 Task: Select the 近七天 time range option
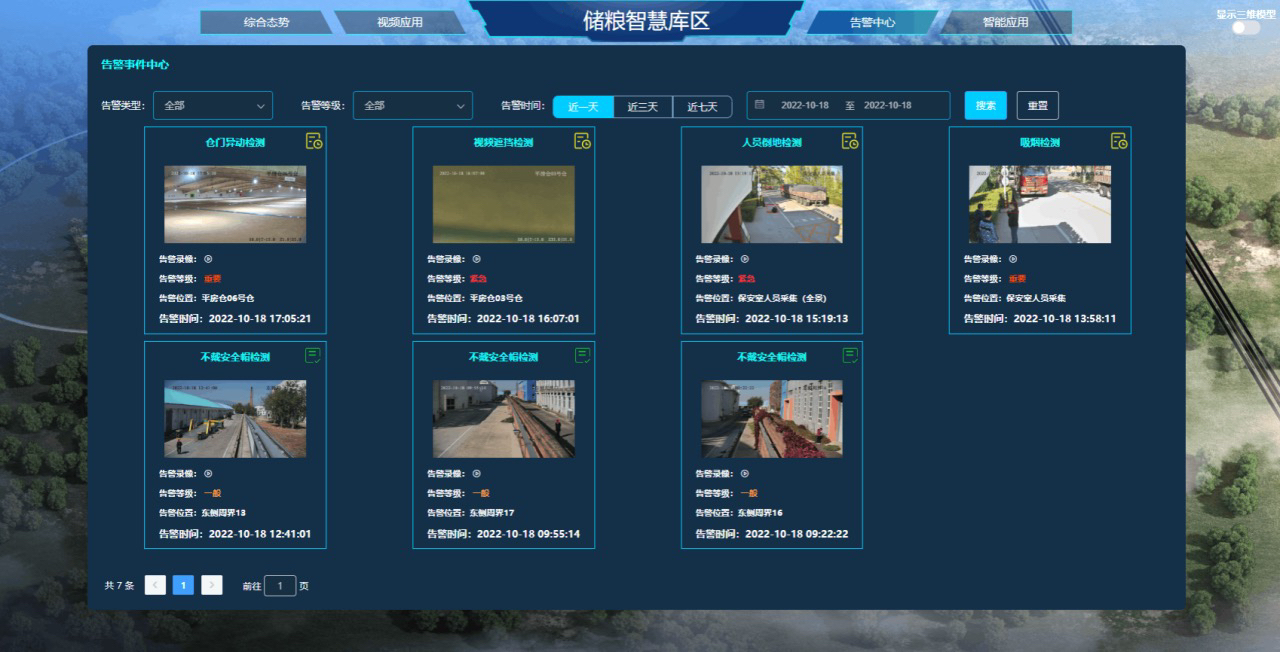click(x=702, y=106)
